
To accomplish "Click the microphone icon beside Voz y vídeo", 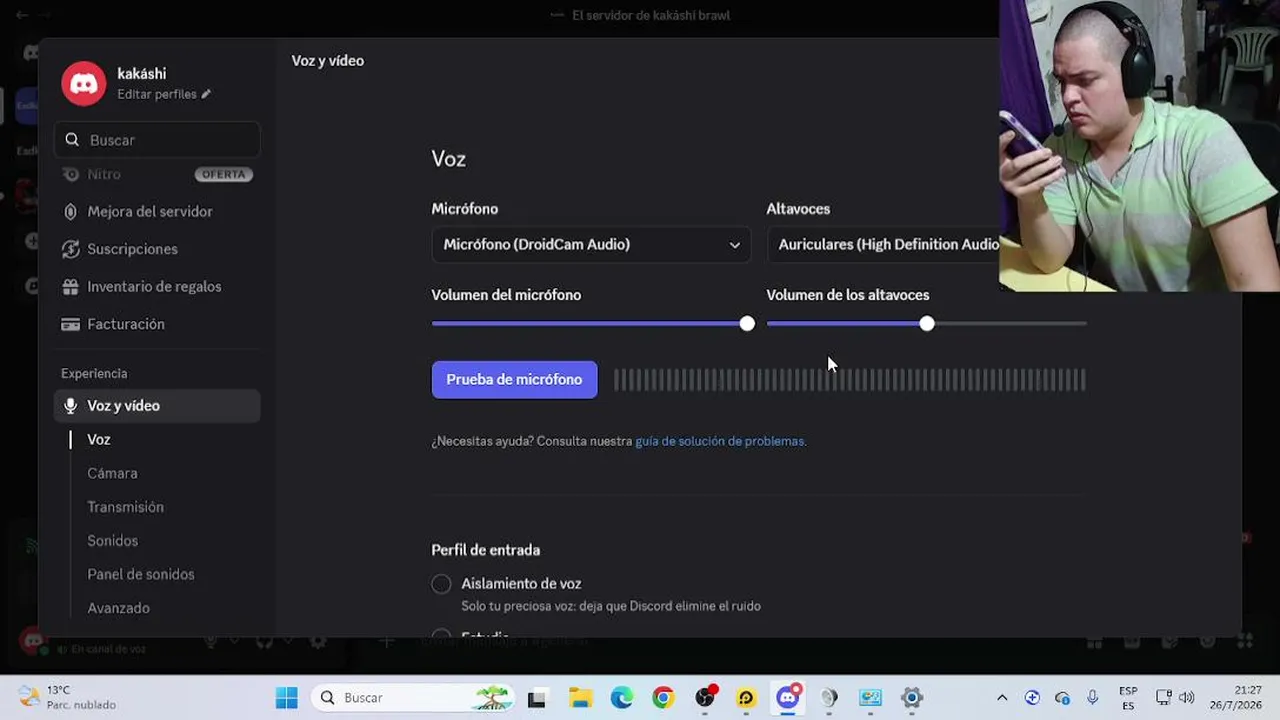I will (70, 406).
